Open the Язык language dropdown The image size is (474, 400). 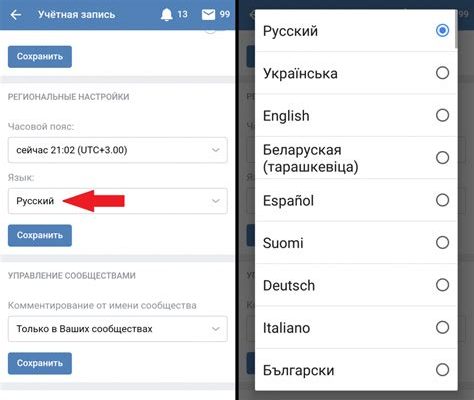point(118,201)
